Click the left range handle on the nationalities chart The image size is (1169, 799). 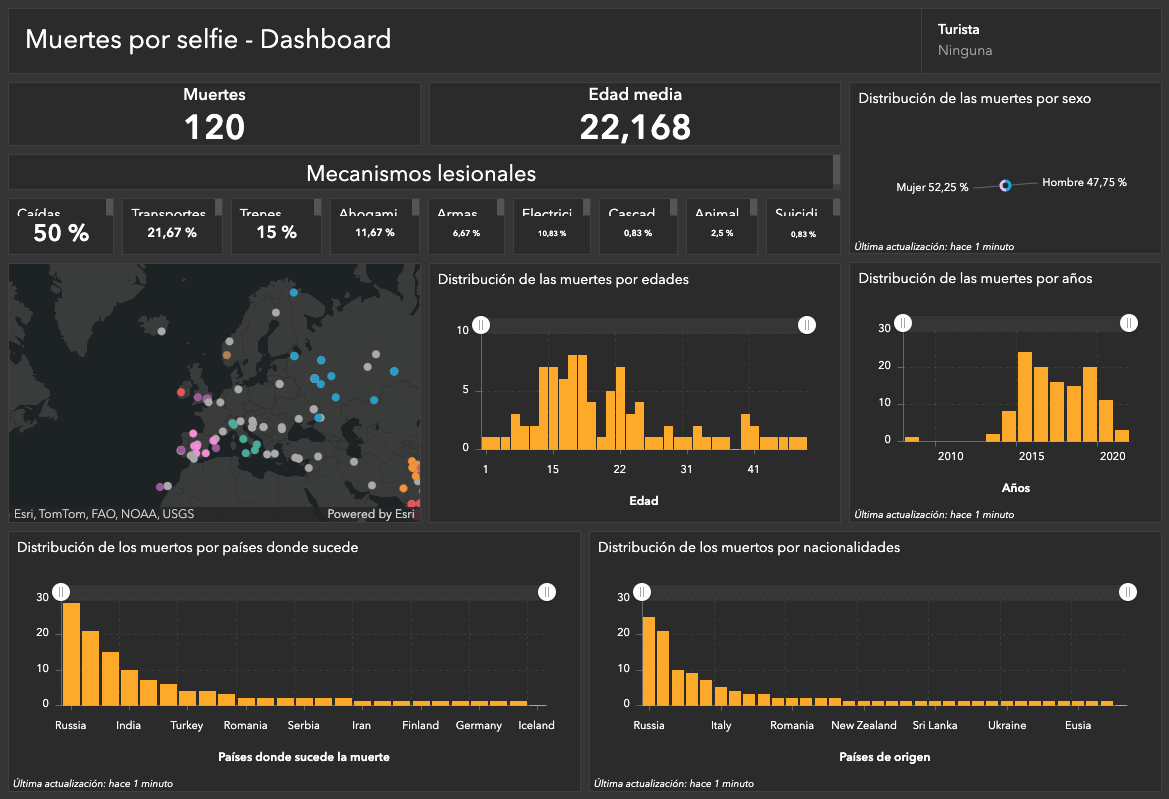coord(642,592)
